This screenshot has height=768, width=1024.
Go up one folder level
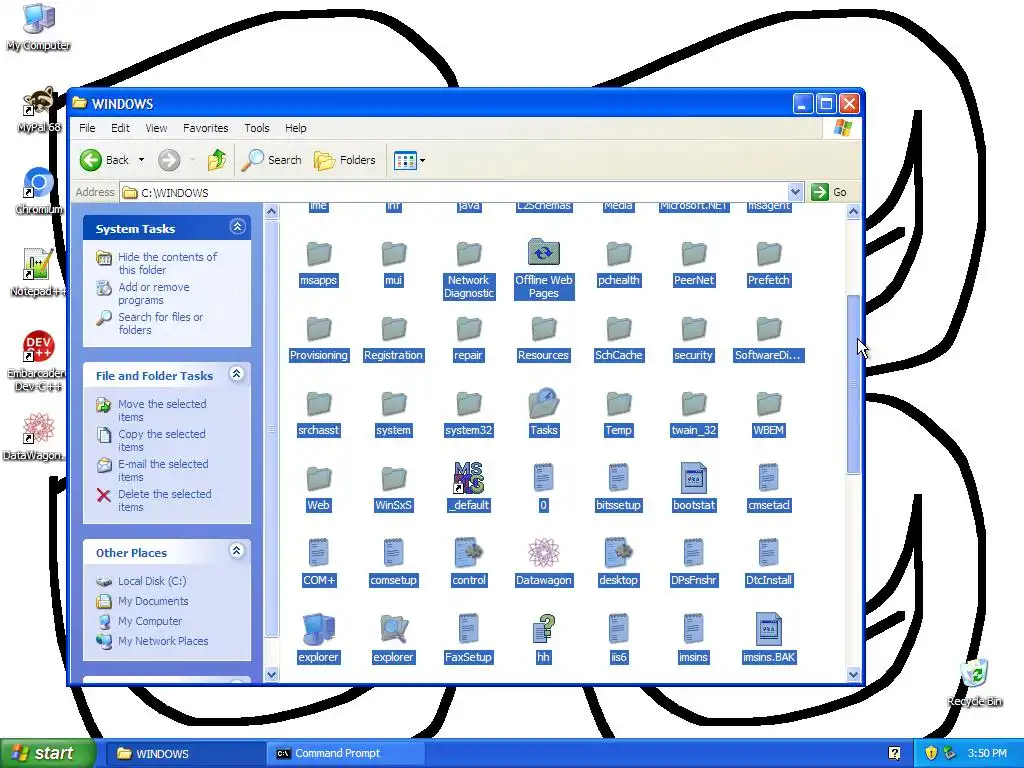pyautogui.click(x=216, y=159)
